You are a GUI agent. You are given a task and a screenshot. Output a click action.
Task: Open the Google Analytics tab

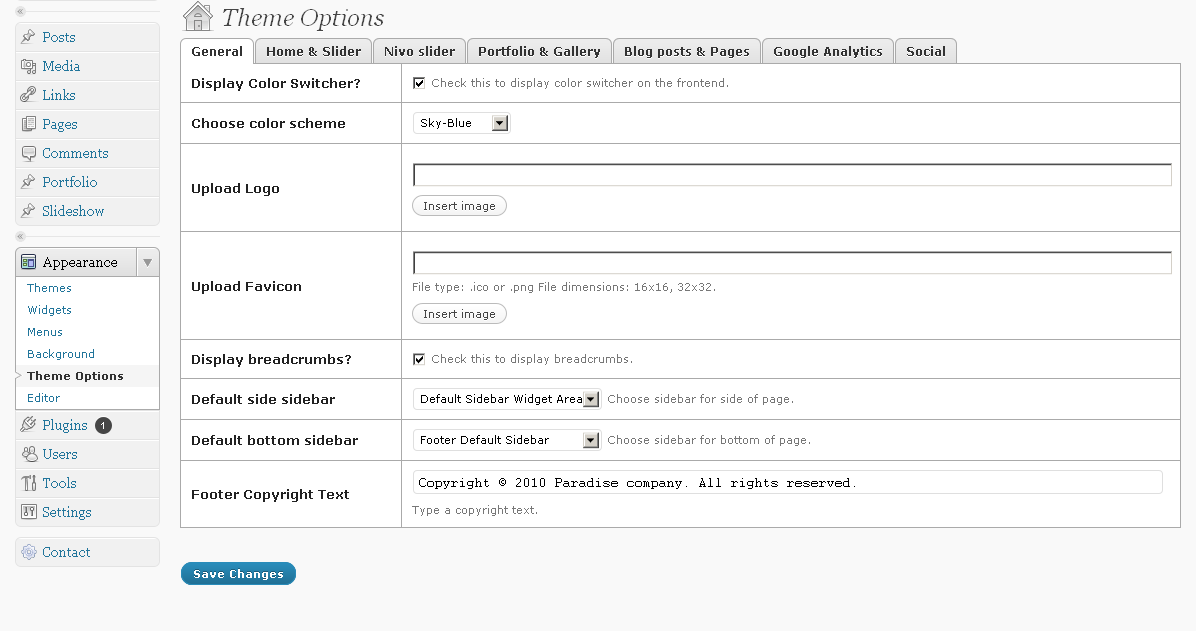point(827,51)
